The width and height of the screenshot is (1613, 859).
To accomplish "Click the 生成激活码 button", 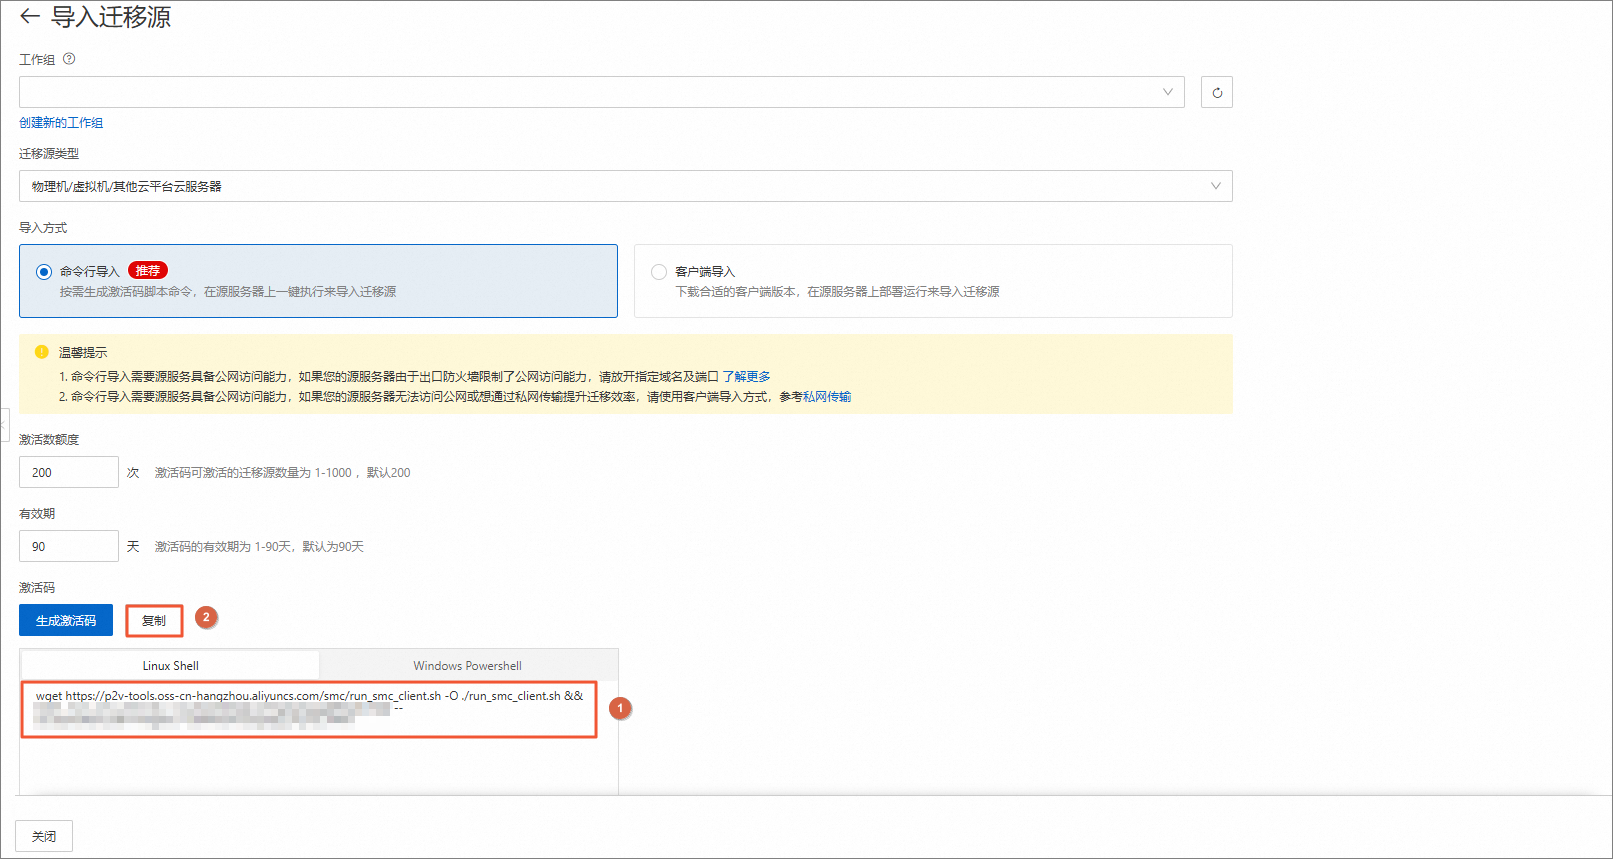I will 66,620.
